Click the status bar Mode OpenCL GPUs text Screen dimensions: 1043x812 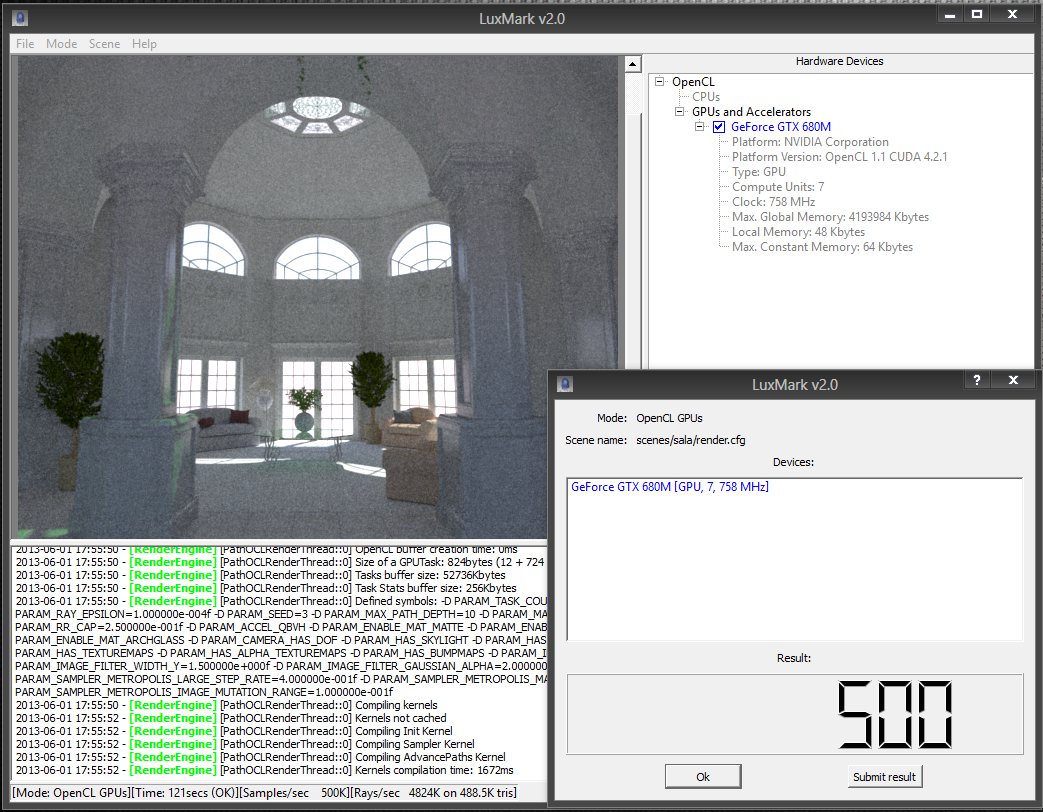(x=71, y=793)
